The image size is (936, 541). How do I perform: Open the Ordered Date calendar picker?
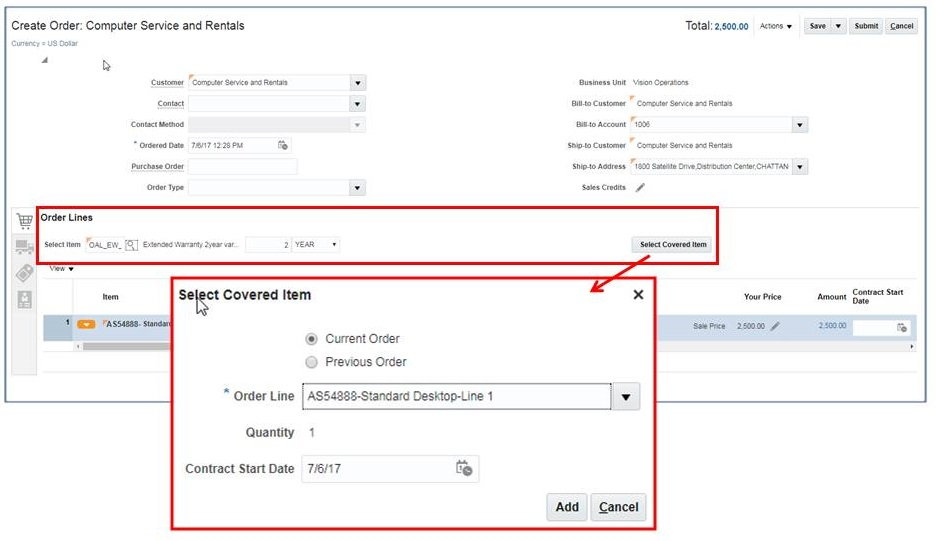point(283,145)
